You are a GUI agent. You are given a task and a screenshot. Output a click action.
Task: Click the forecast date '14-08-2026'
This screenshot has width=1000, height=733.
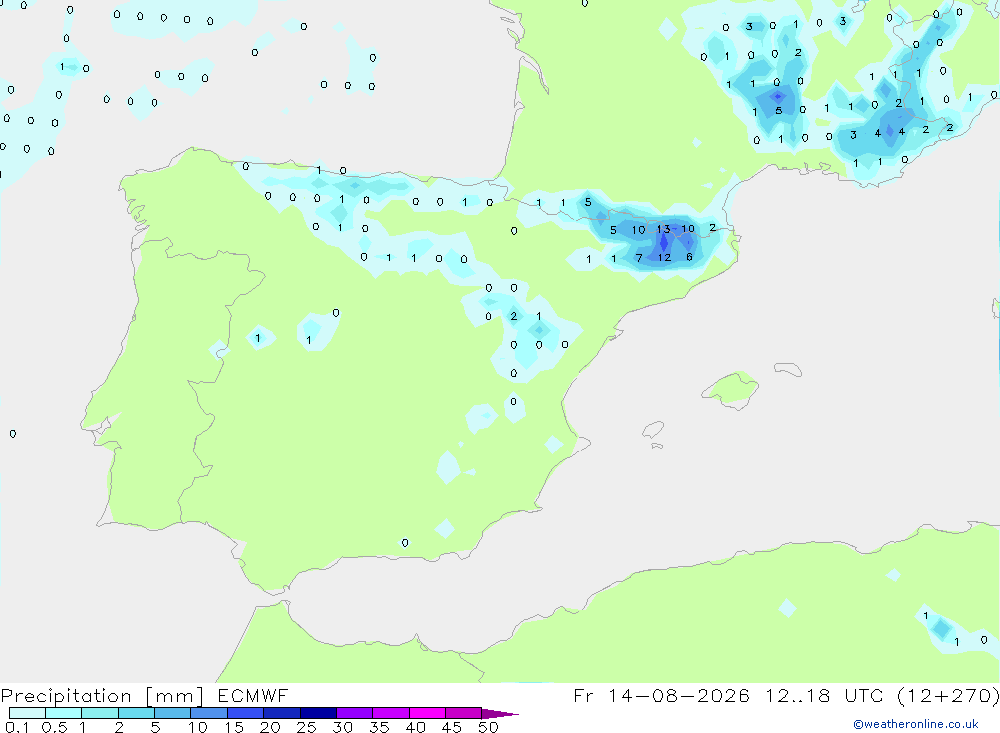point(679,696)
